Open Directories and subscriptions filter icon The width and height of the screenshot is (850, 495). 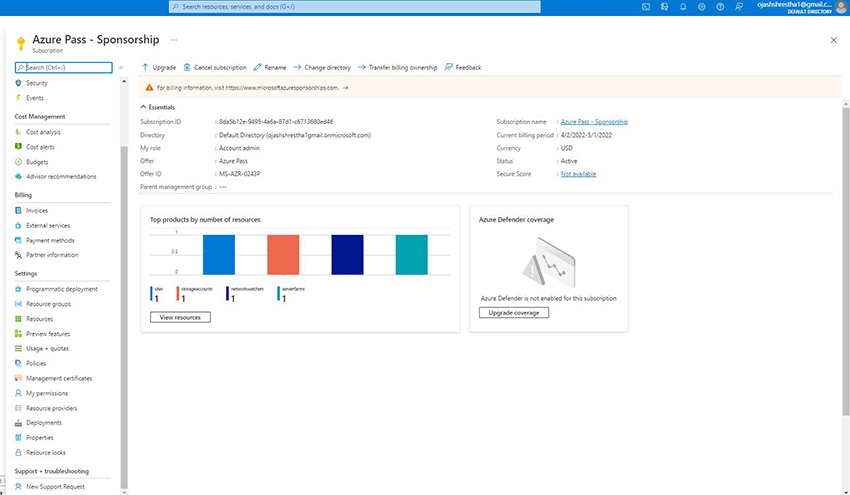664,7
